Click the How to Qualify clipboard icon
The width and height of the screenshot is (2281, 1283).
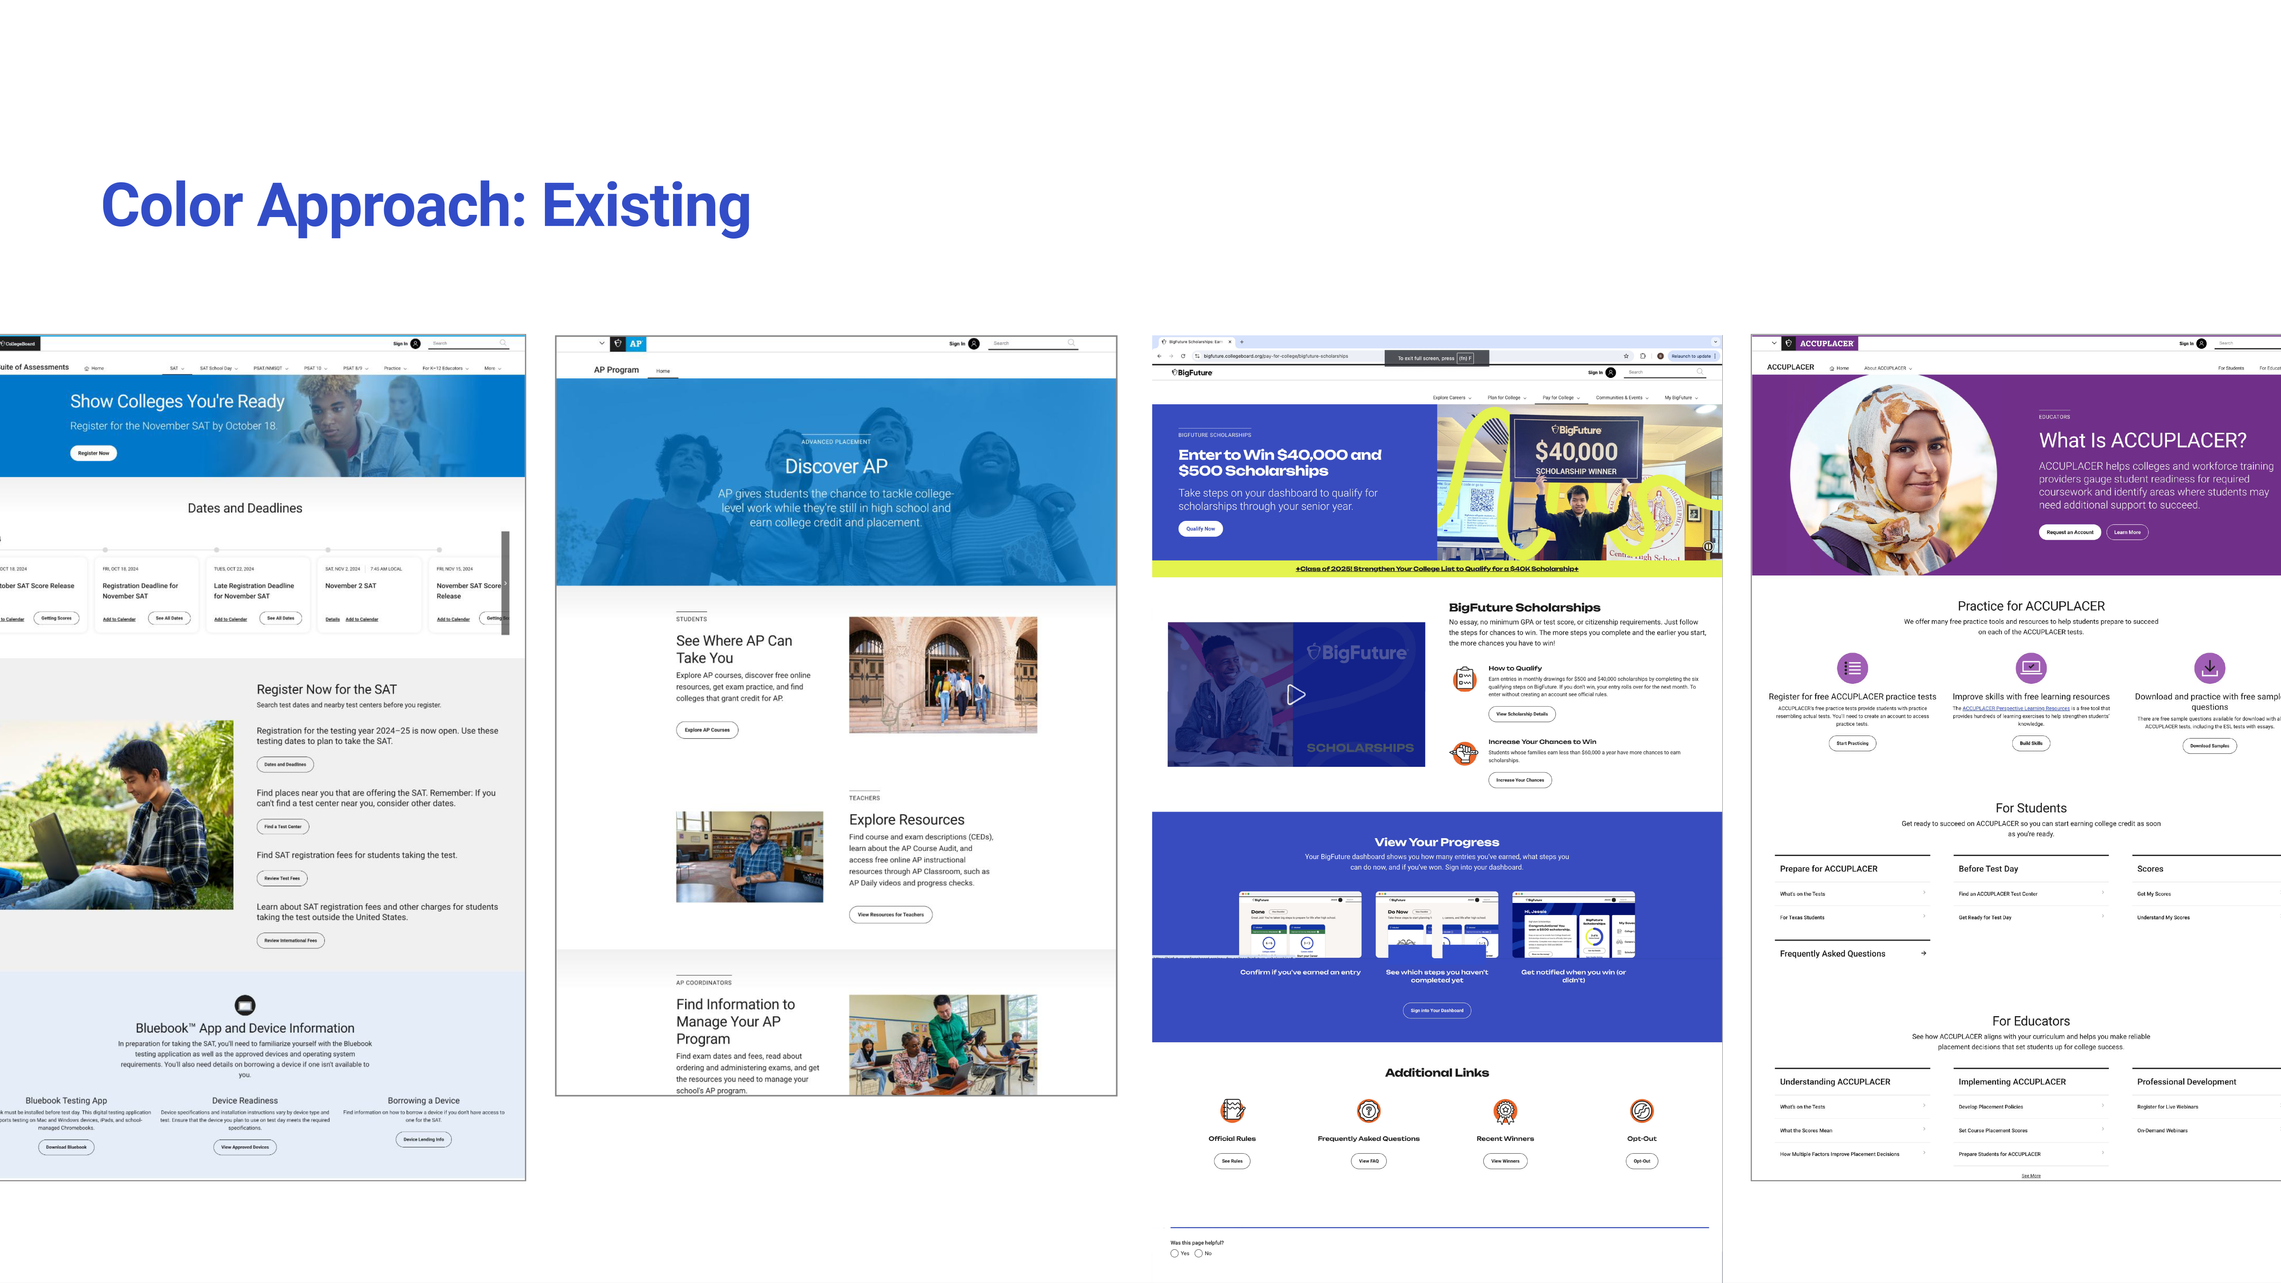(1464, 679)
